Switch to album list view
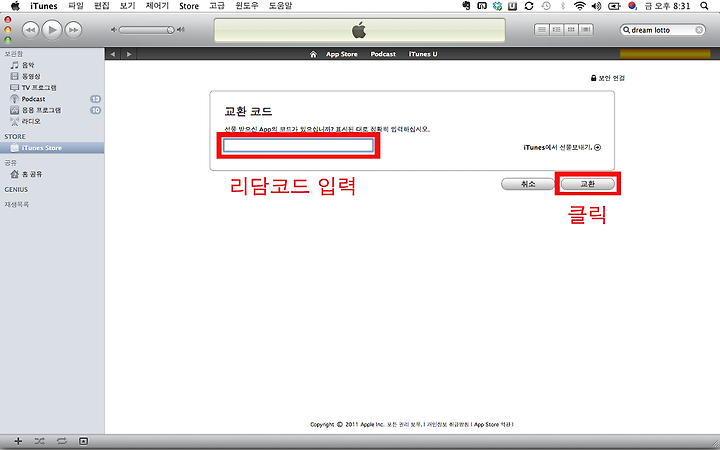Viewport: 720px width, 450px height. (x=557, y=30)
